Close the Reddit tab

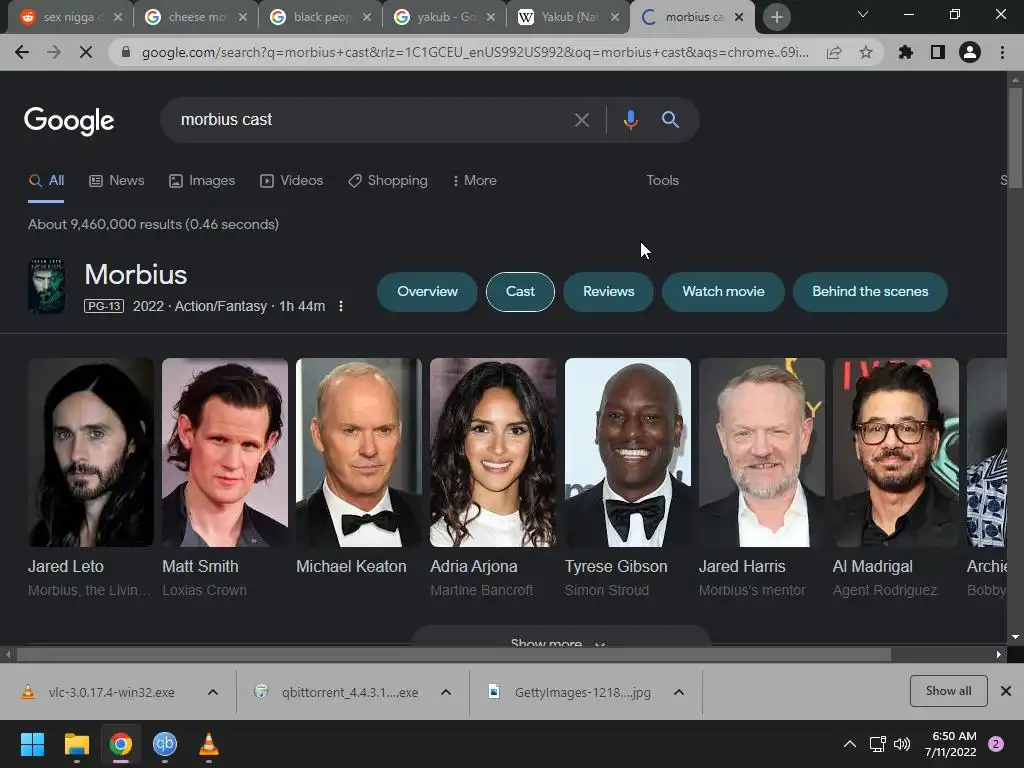pos(118,17)
